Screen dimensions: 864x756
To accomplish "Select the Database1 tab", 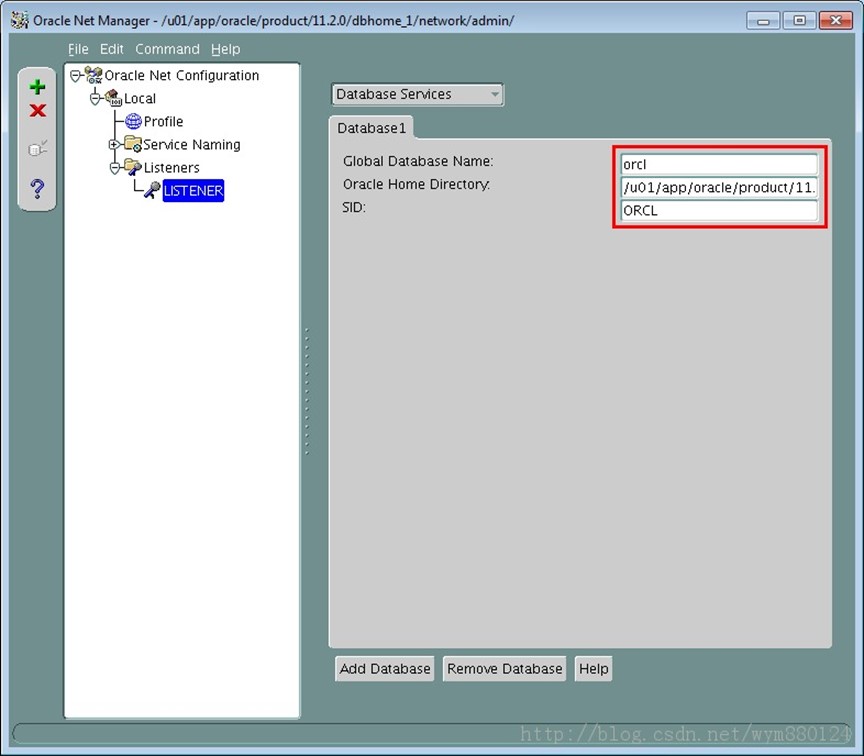I will [x=371, y=128].
